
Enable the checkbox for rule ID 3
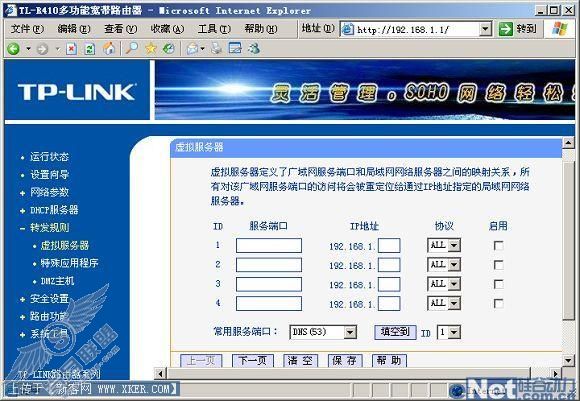[x=498, y=284]
